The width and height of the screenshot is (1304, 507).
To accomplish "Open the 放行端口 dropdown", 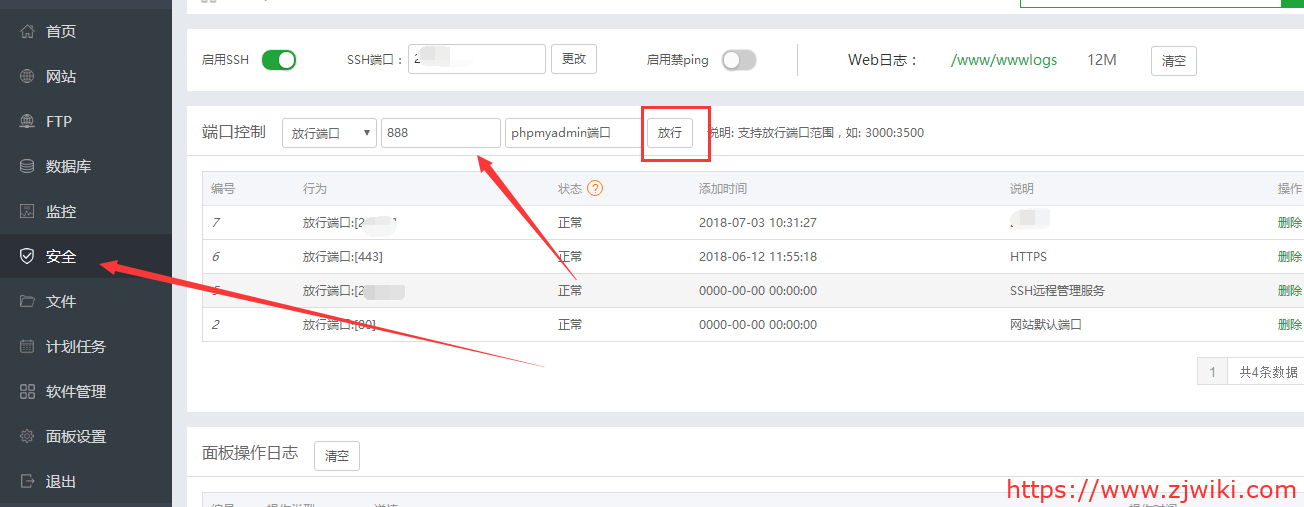I will click(329, 133).
